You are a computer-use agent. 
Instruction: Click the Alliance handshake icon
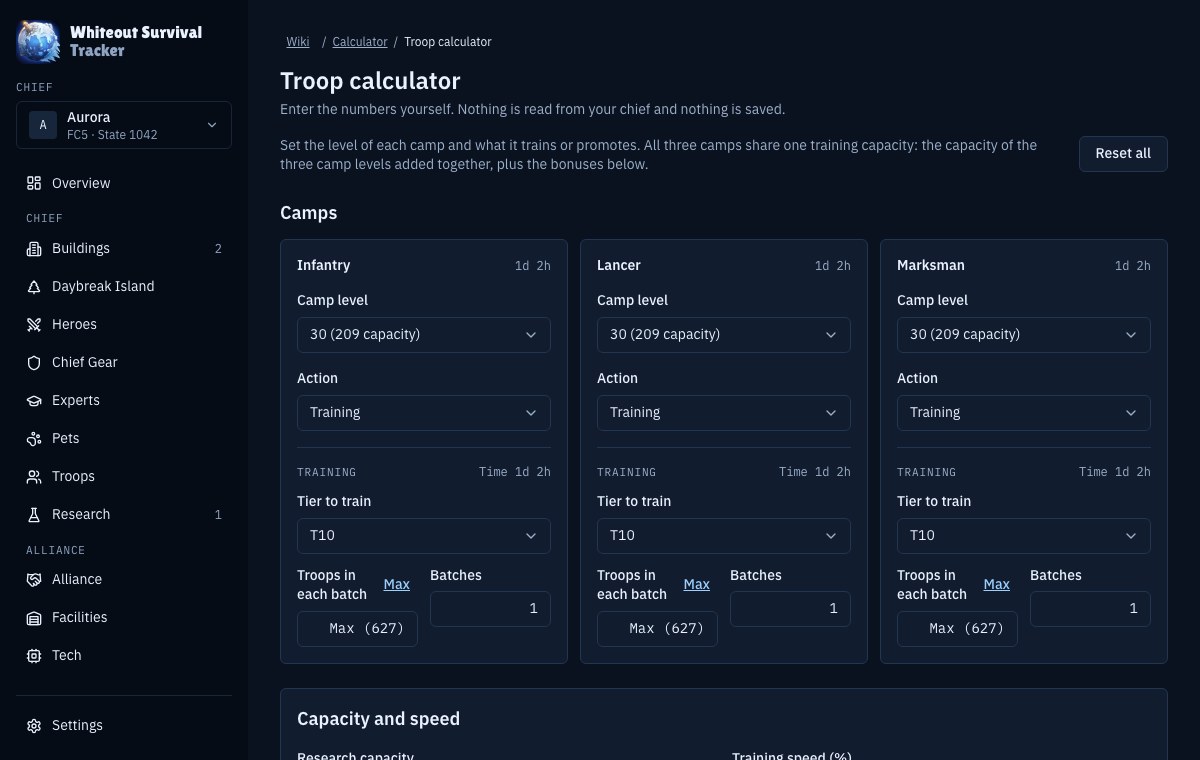[x=34, y=579]
